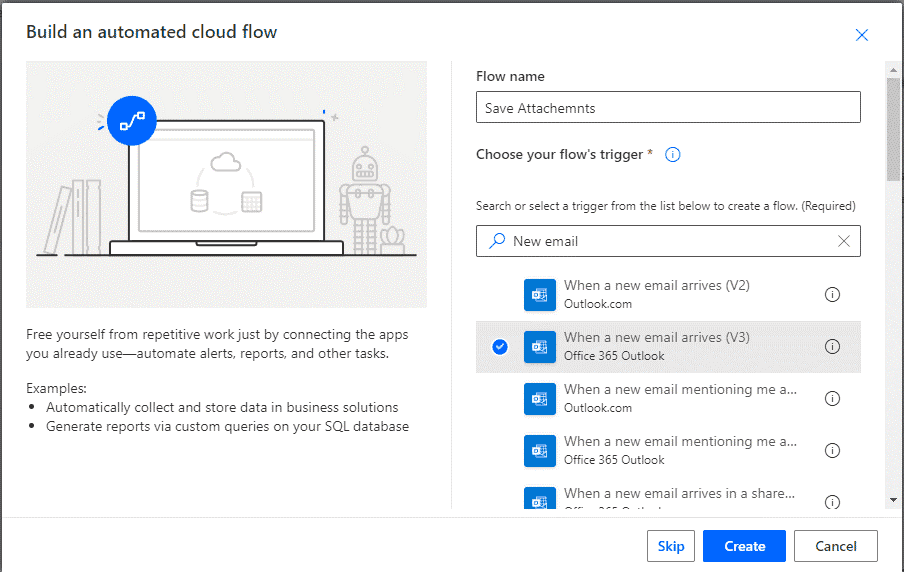Click the info icon beside When a new email arrives (V3)
The height and width of the screenshot is (572, 904).
pyautogui.click(x=832, y=346)
